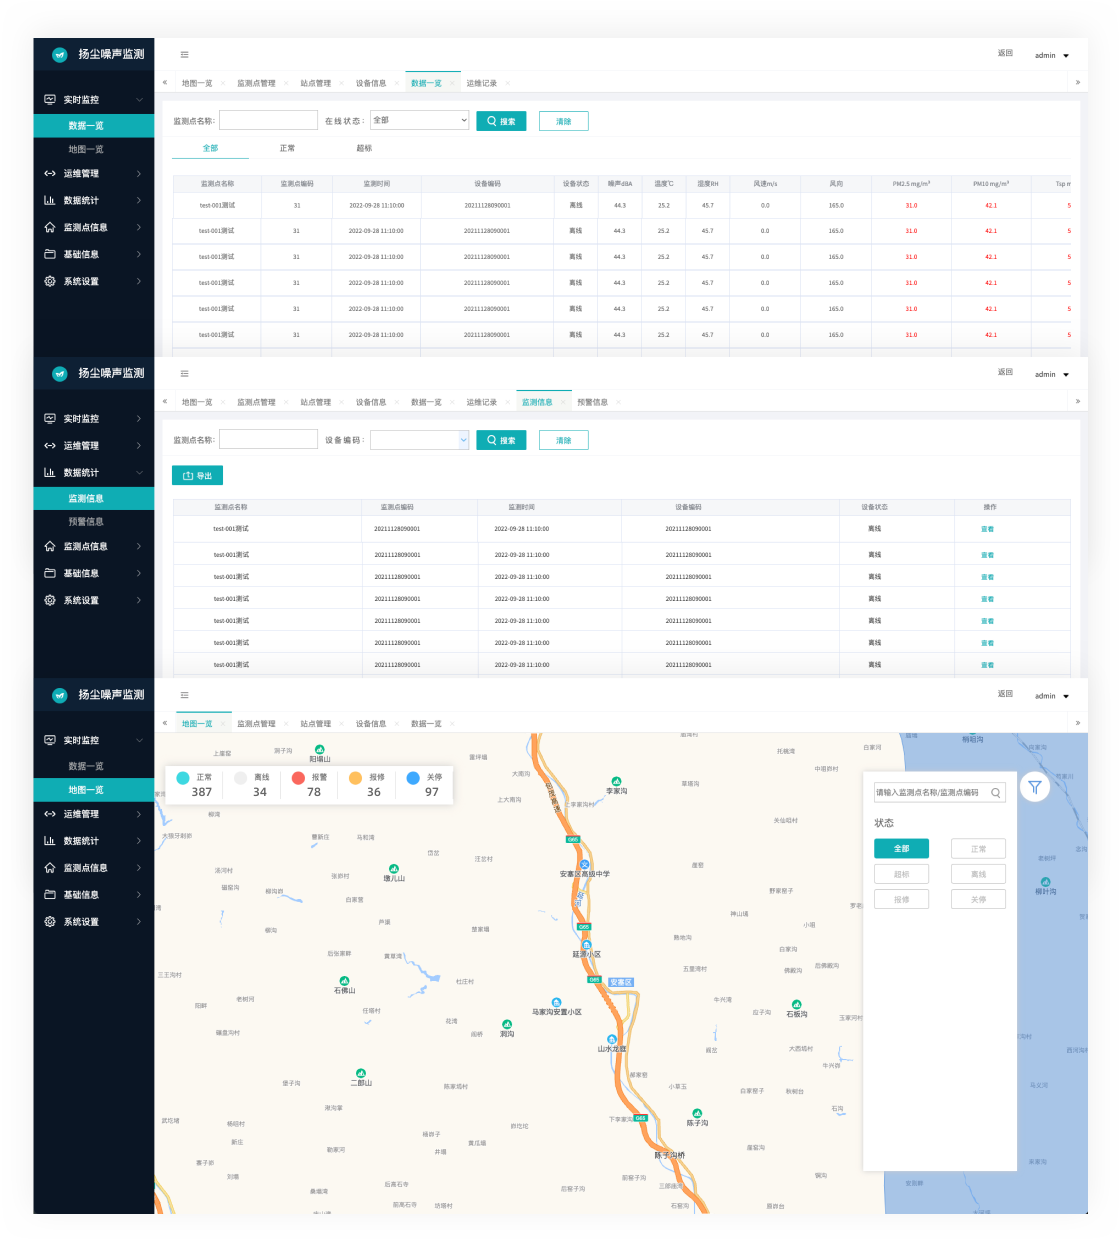1120x1240 pixels.
Task: Expand 运维管理 in the top panel sidebar
Action: 94,174
